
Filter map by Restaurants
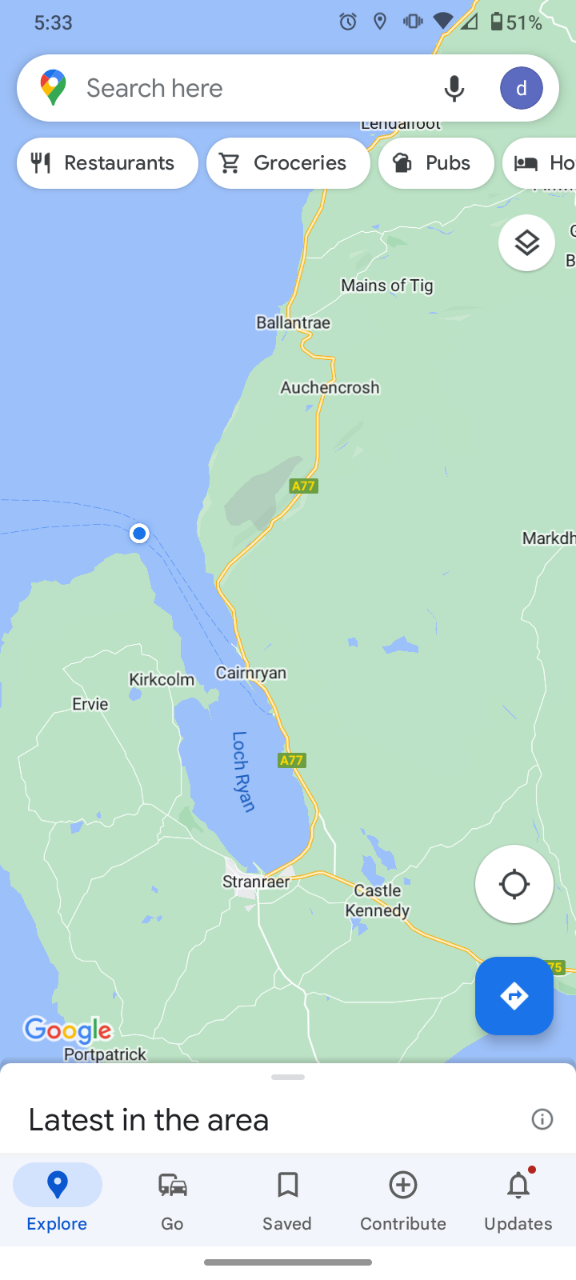coord(107,163)
